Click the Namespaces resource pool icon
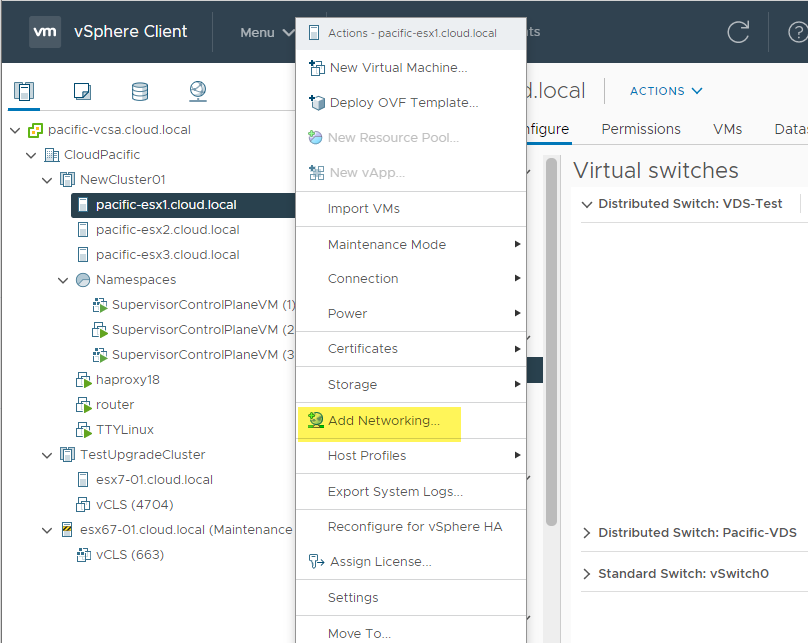808x643 pixels. [x=83, y=280]
